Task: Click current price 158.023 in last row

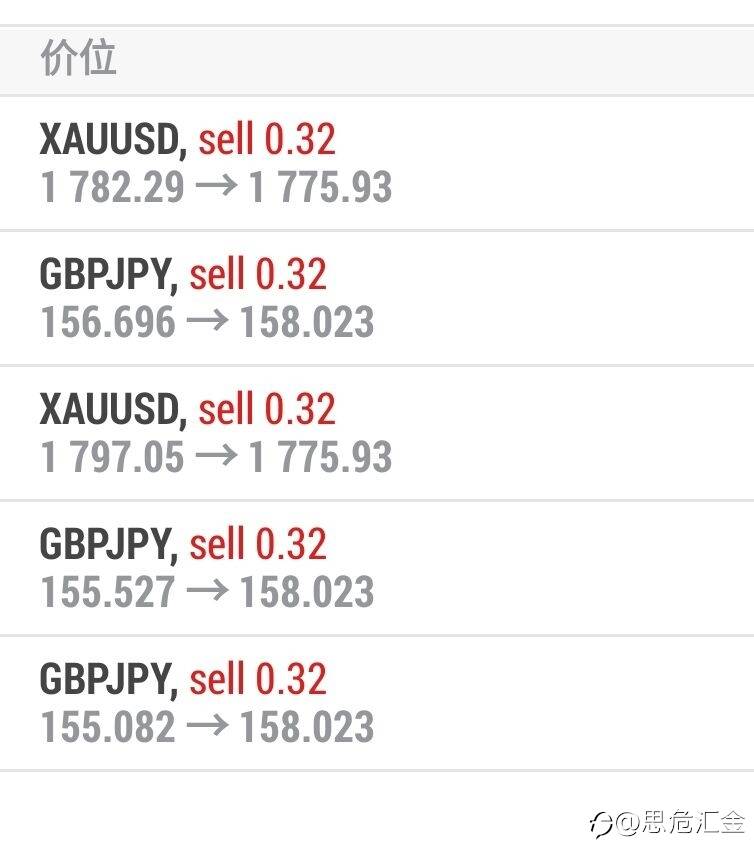Action: 307,727
